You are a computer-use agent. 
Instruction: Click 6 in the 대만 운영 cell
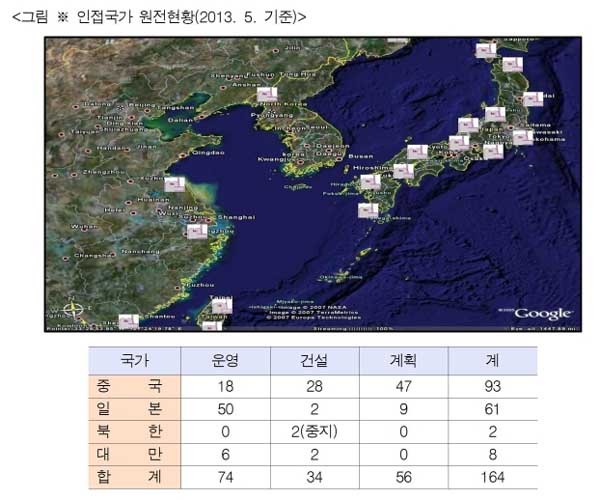[x=225, y=454]
